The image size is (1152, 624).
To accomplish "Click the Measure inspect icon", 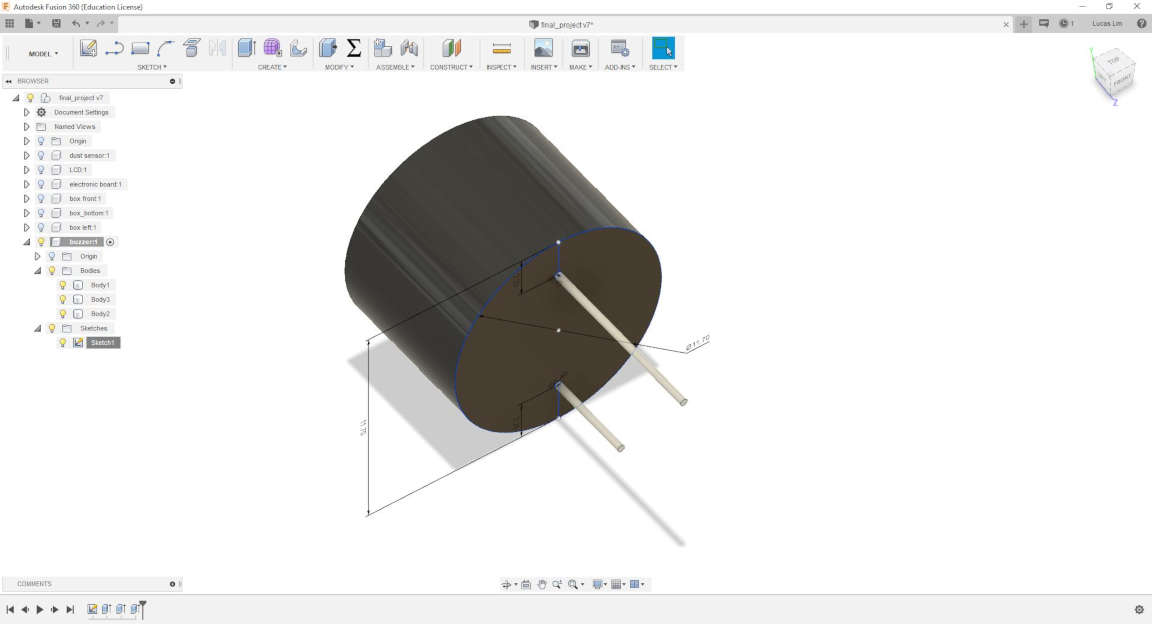I will pos(502,49).
